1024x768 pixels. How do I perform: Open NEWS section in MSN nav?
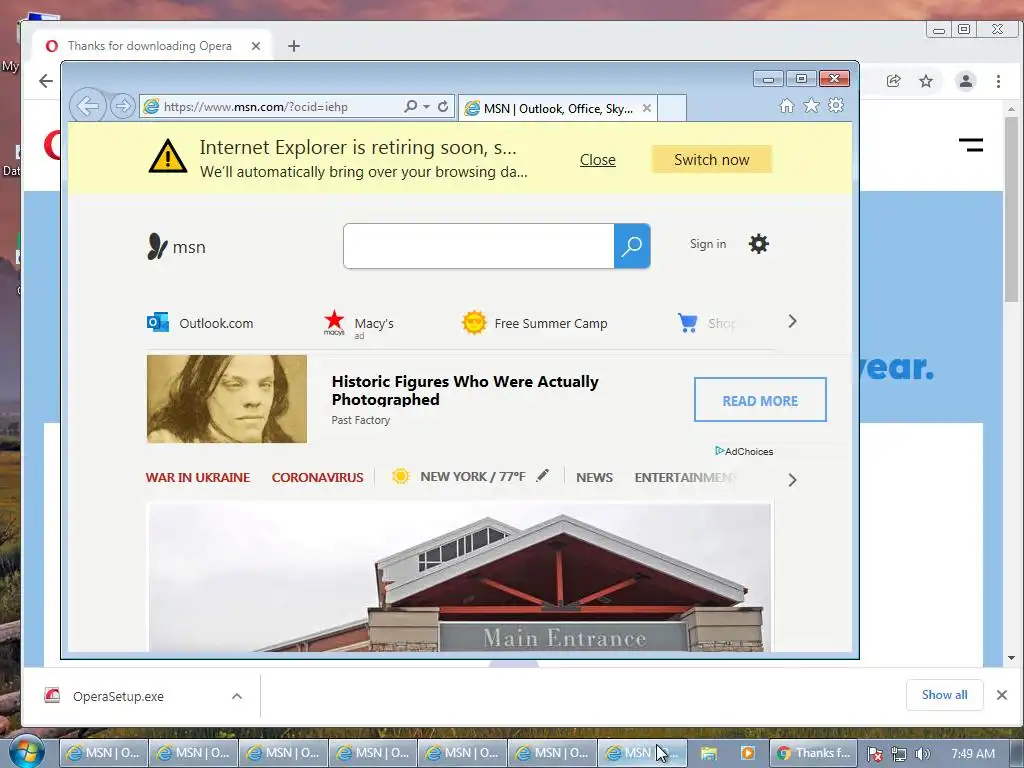(x=594, y=477)
